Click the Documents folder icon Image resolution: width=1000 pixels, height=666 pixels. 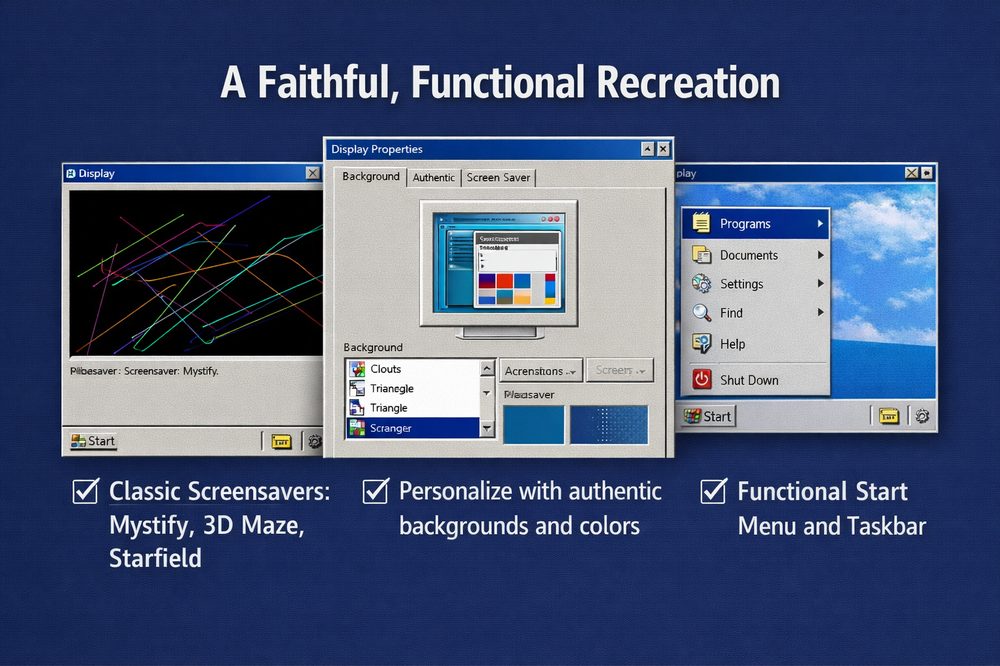click(x=702, y=255)
